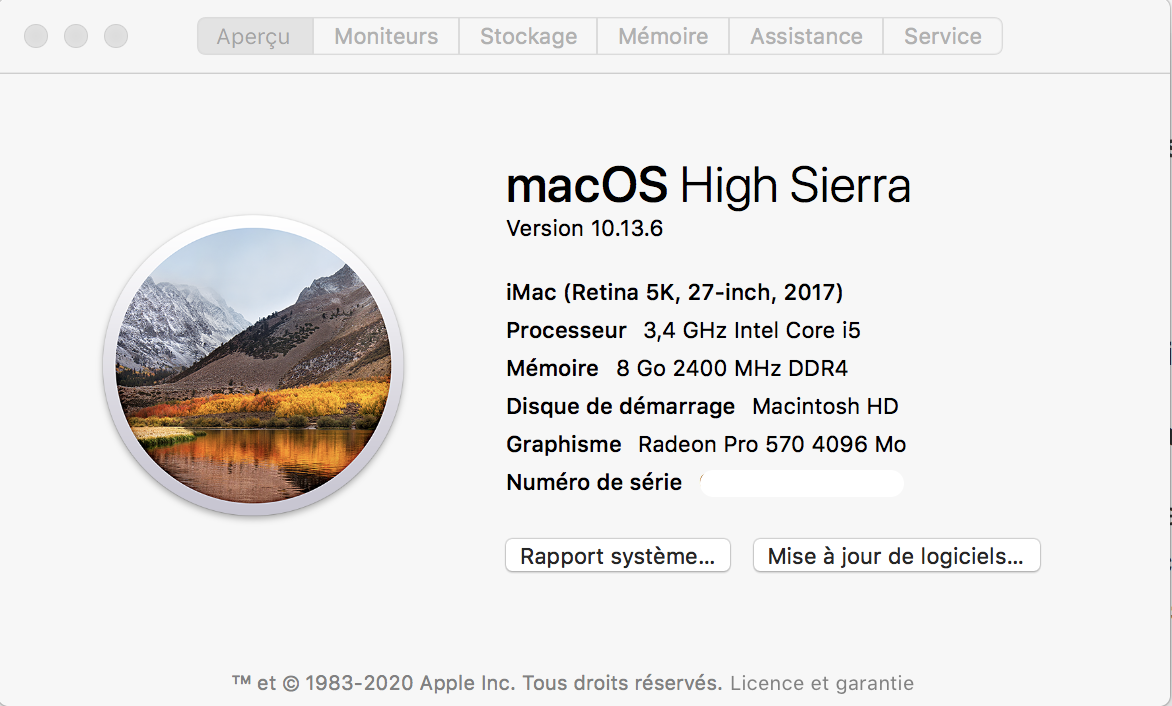Screen dimensions: 1172x706
Task: Click the hidden serial number field
Action: (x=801, y=483)
